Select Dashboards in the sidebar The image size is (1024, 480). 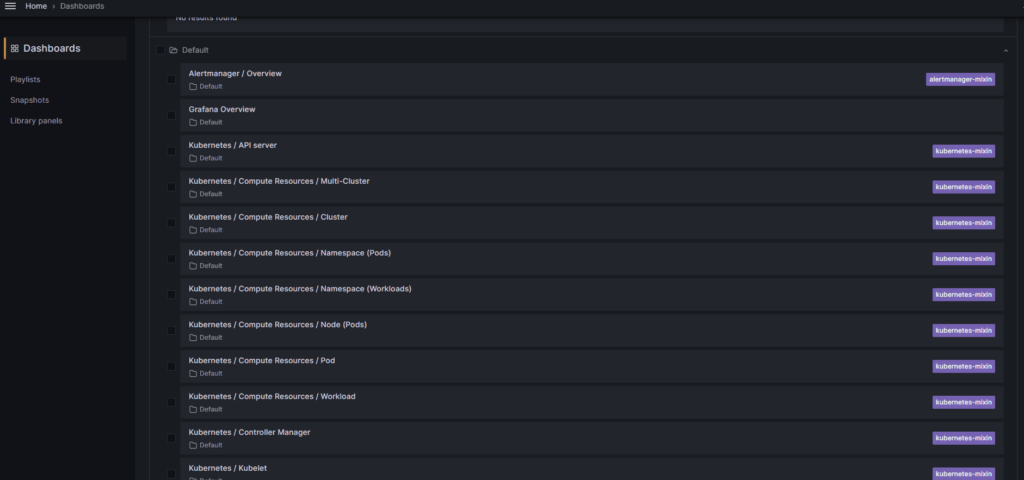coord(65,48)
